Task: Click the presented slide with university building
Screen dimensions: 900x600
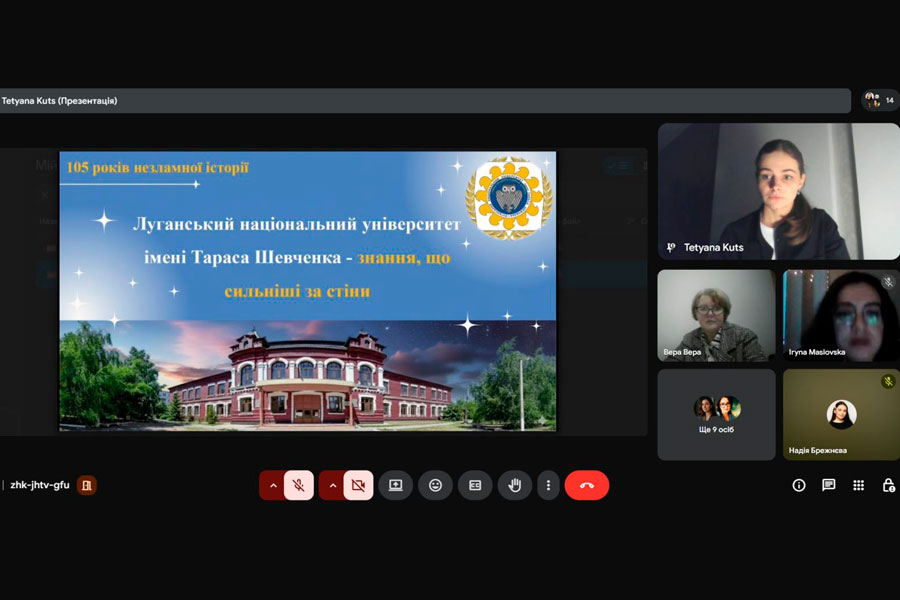Action: pyautogui.click(x=308, y=291)
